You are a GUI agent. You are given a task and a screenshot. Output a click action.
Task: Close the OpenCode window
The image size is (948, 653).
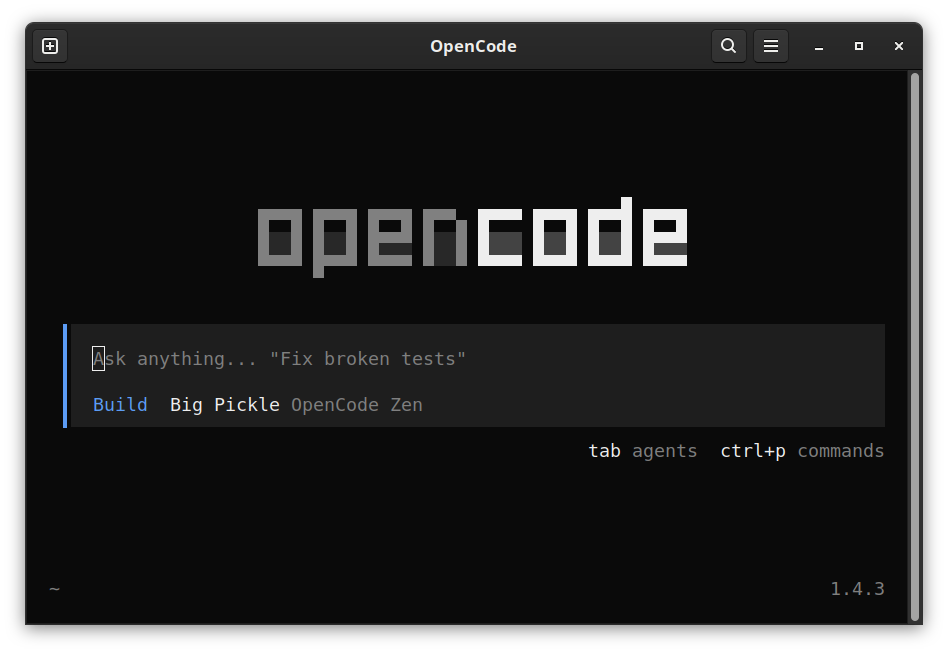898,46
